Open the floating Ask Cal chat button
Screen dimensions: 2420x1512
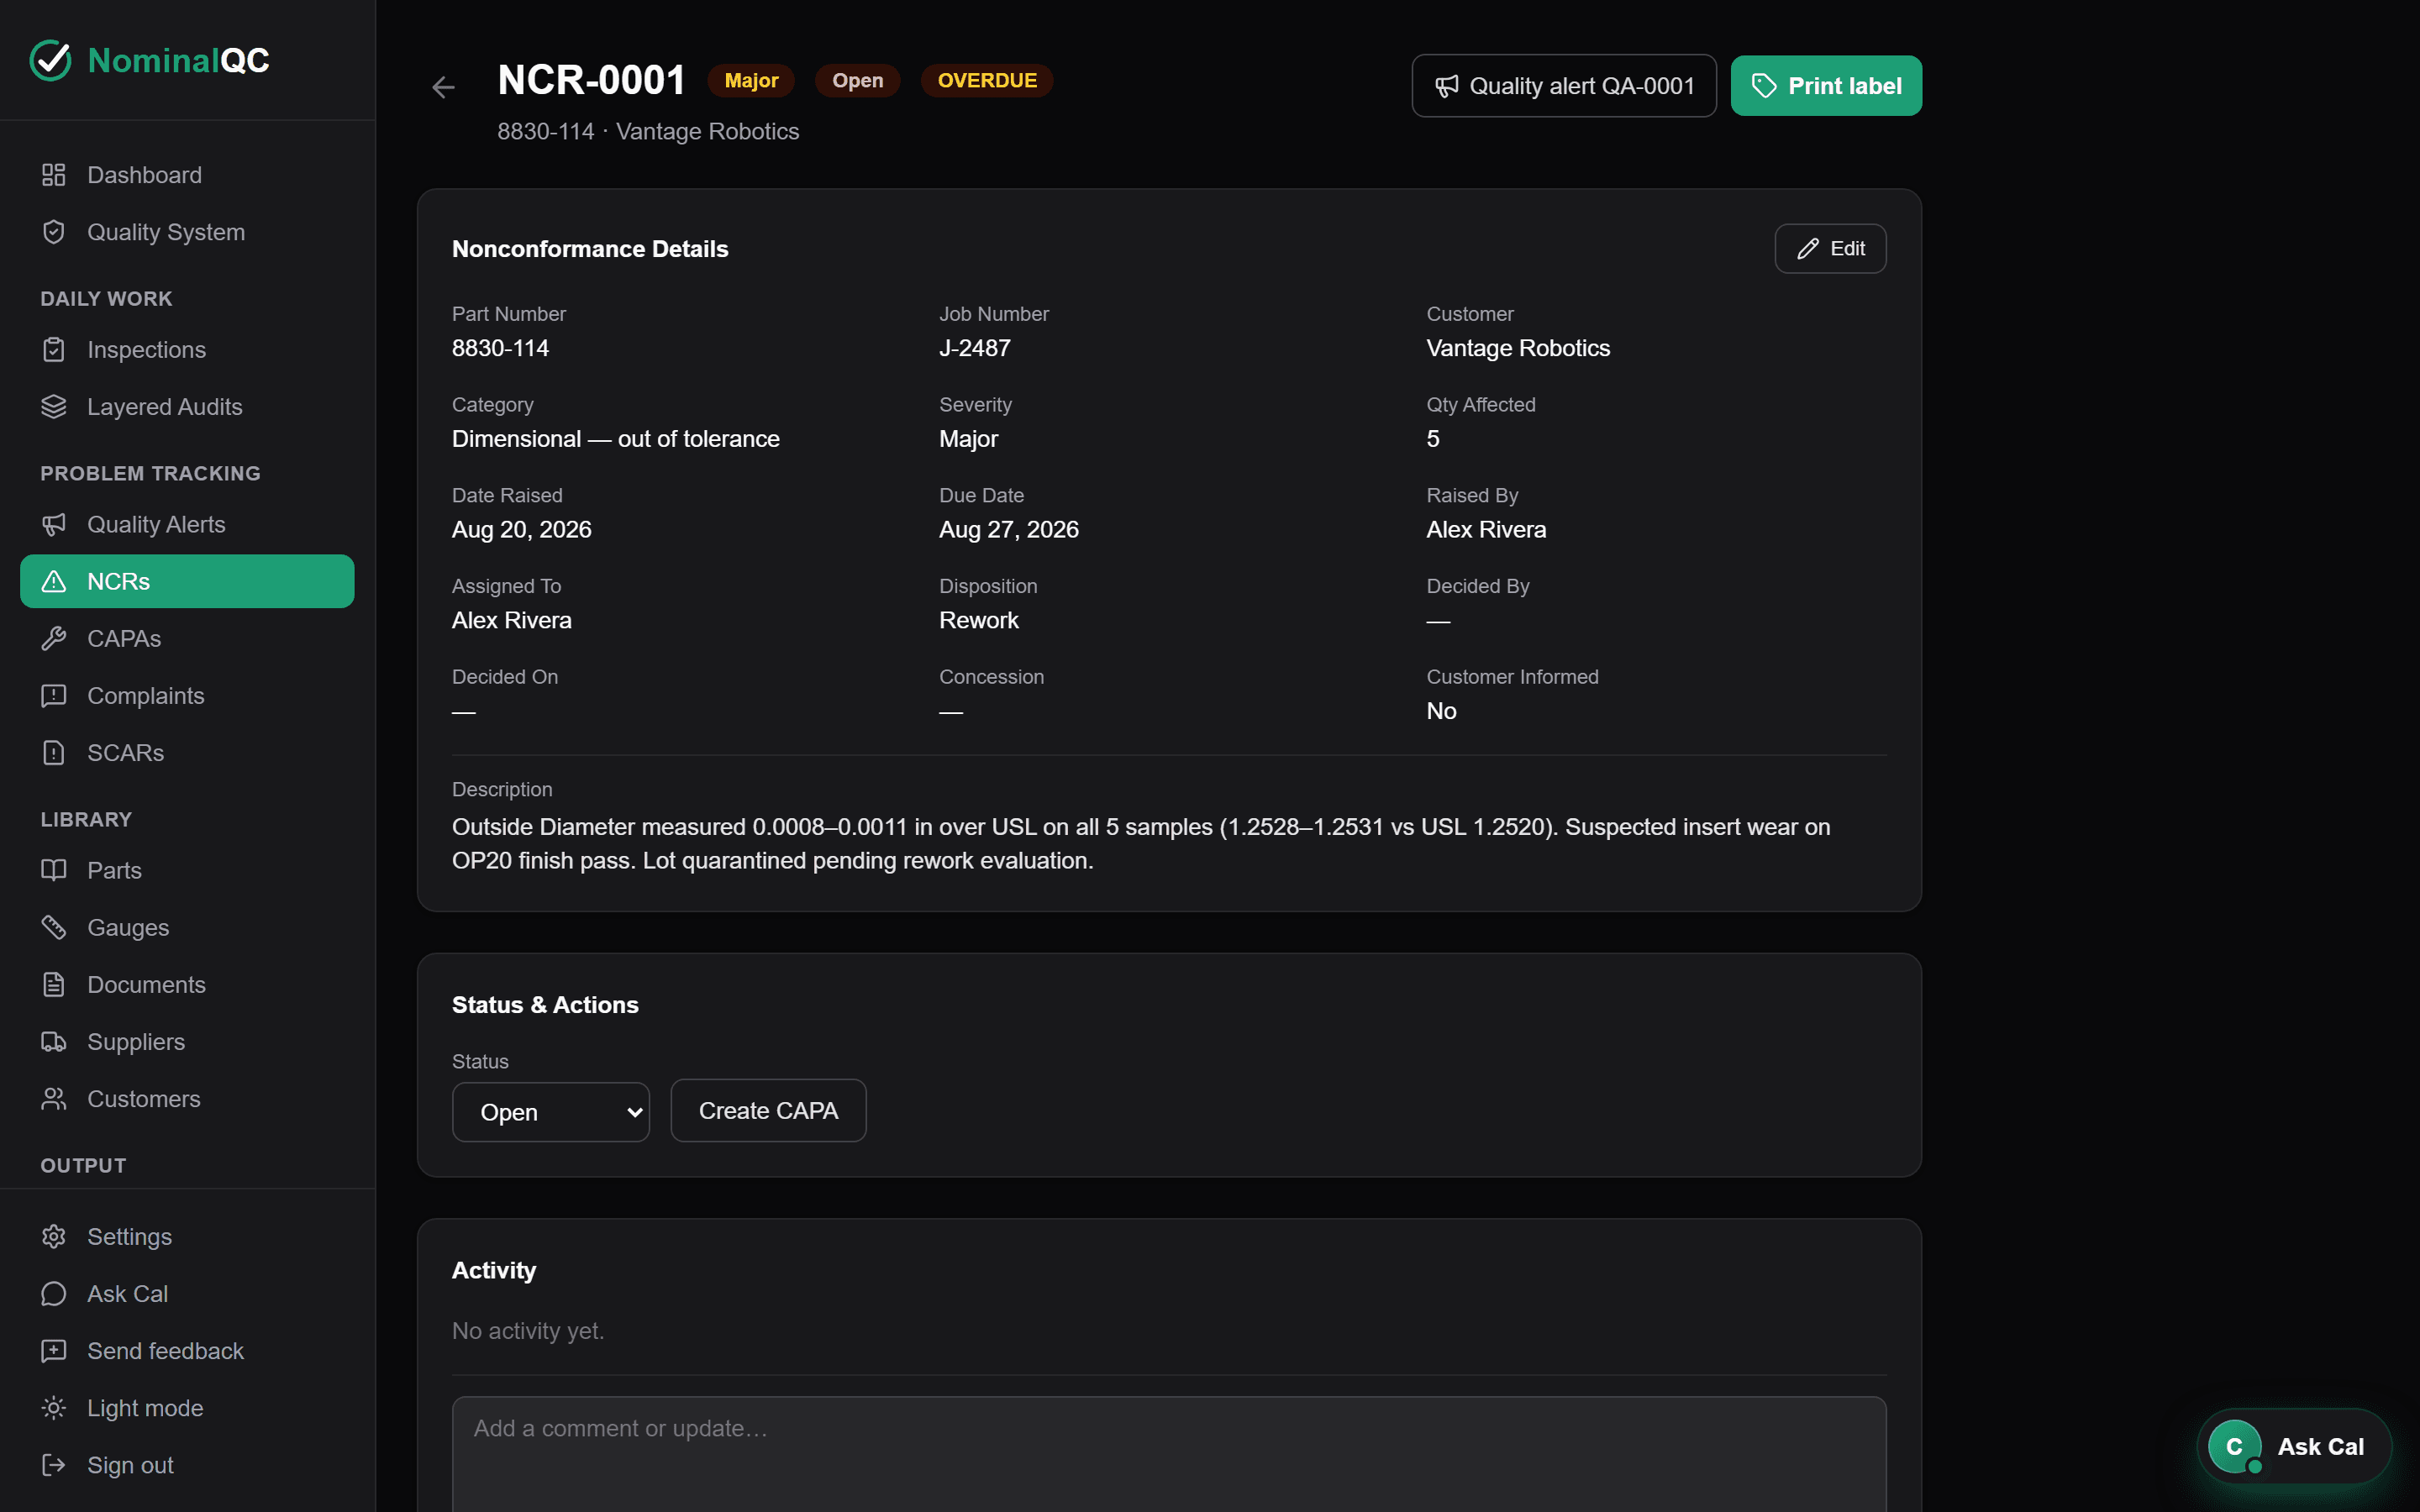(2294, 1446)
